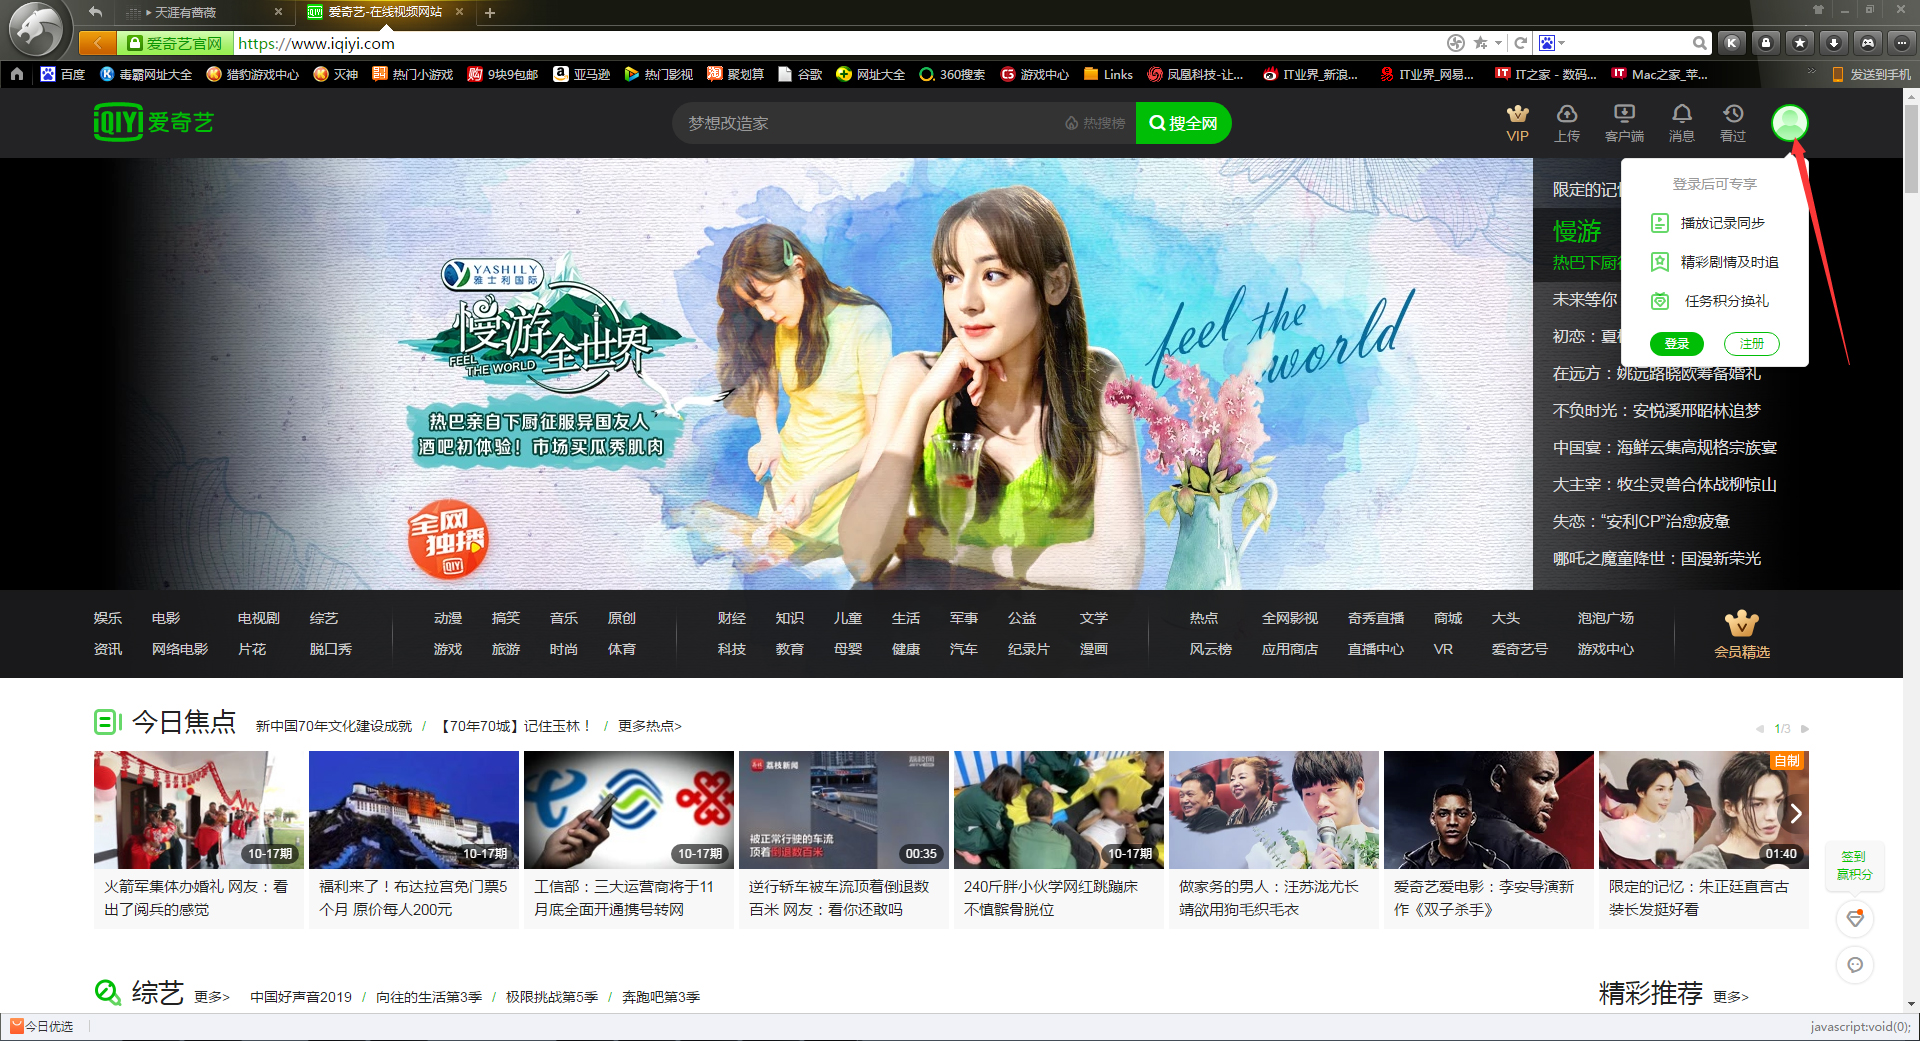This screenshot has height=1041, width=1920.
Task: Click the green 登录 login button
Action: 1677,344
